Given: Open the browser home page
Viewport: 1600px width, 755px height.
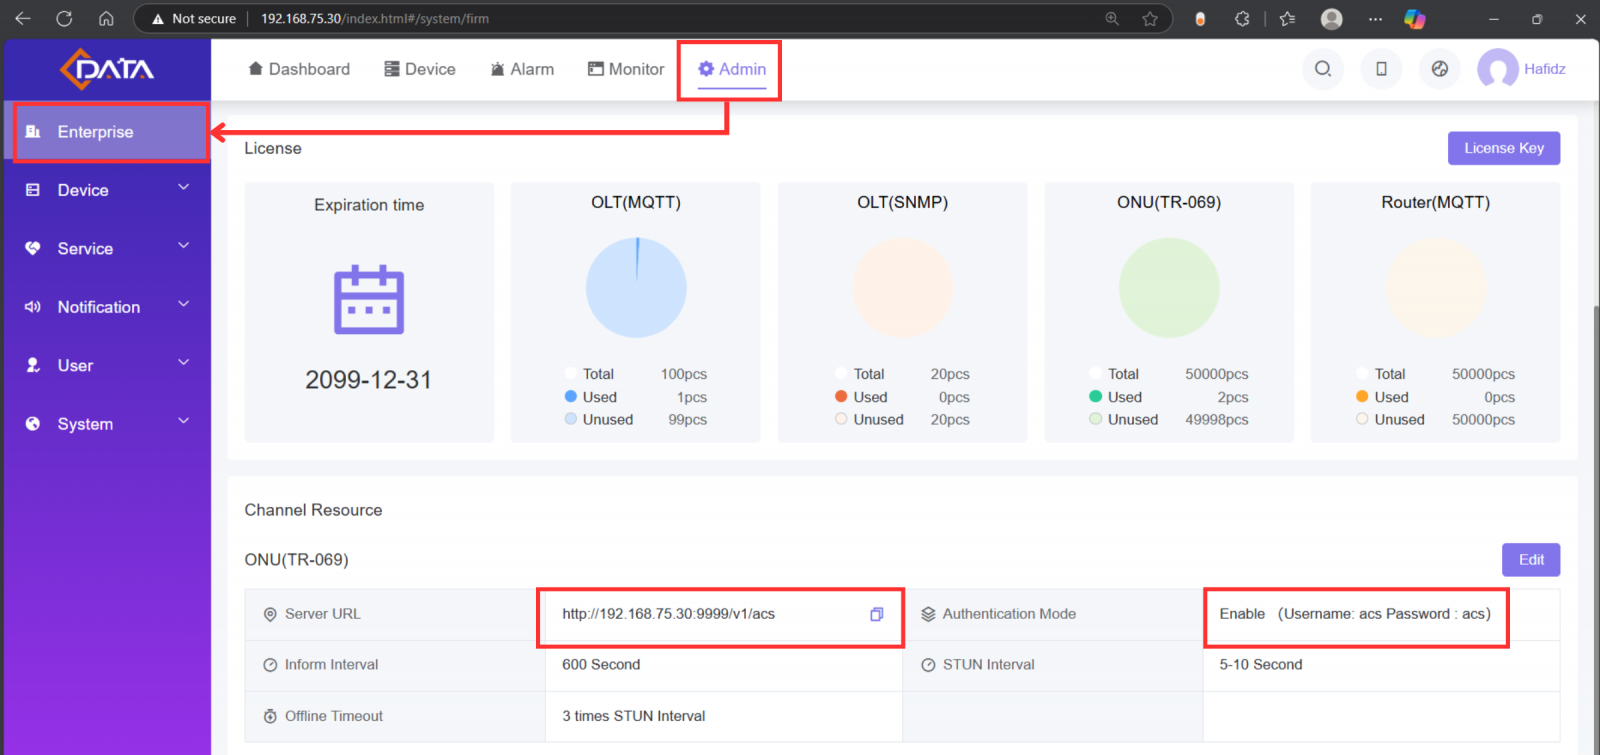Looking at the screenshot, I should (x=106, y=18).
